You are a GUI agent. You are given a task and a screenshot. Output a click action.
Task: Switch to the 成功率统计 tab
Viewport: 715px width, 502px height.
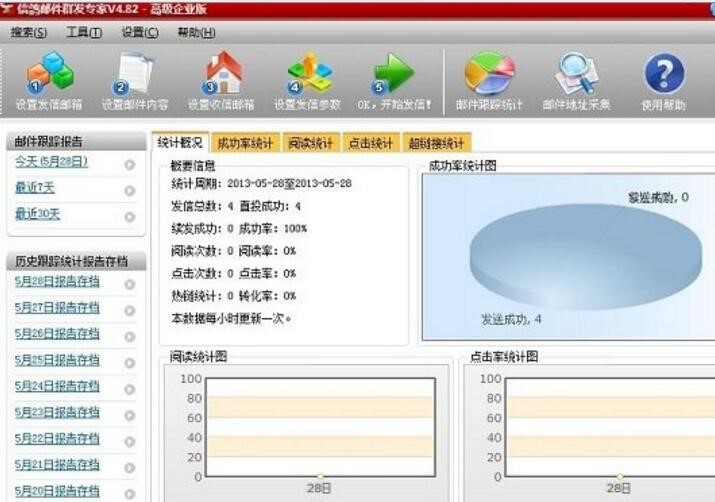(245, 143)
